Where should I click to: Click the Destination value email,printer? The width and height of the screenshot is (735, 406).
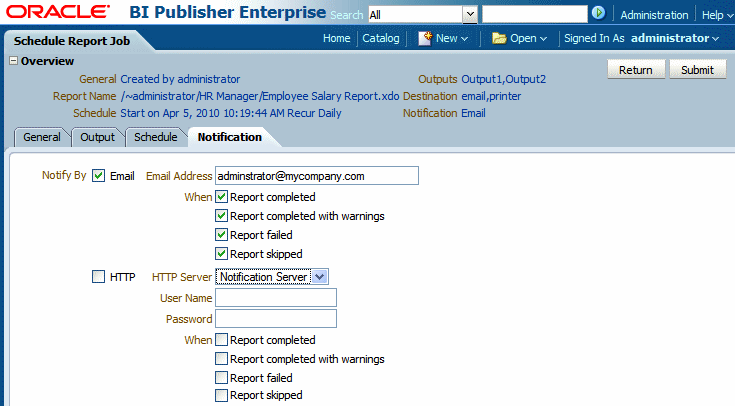(491, 96)
